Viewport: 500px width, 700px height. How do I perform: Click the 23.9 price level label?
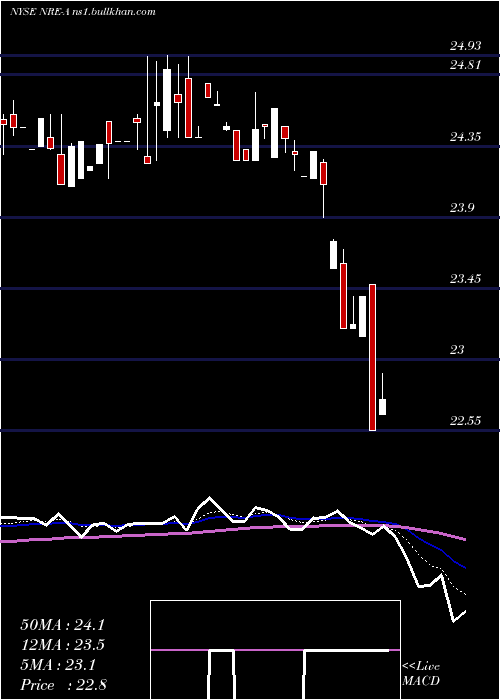tap(462, 208)
